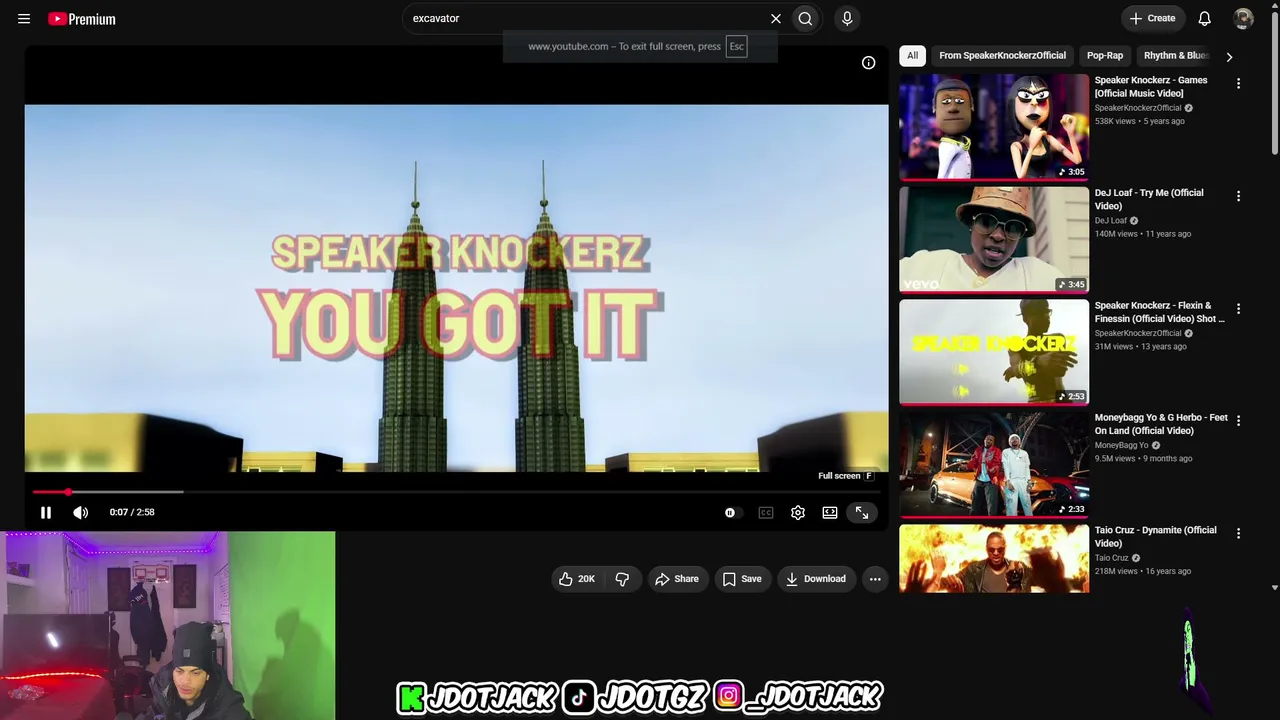
Task: Open more actions ellipsis below video
Action: [875, 579]
